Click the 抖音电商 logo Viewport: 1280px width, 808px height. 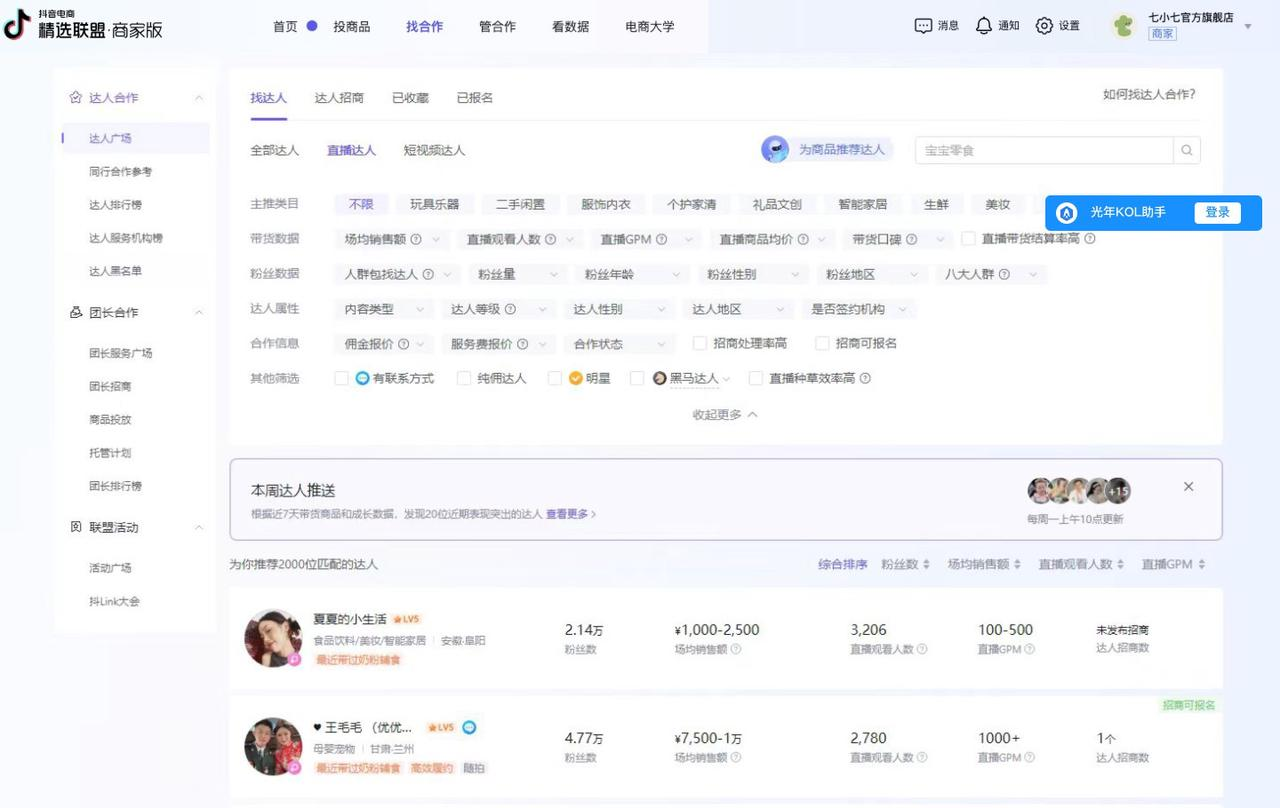click(17, 26)
